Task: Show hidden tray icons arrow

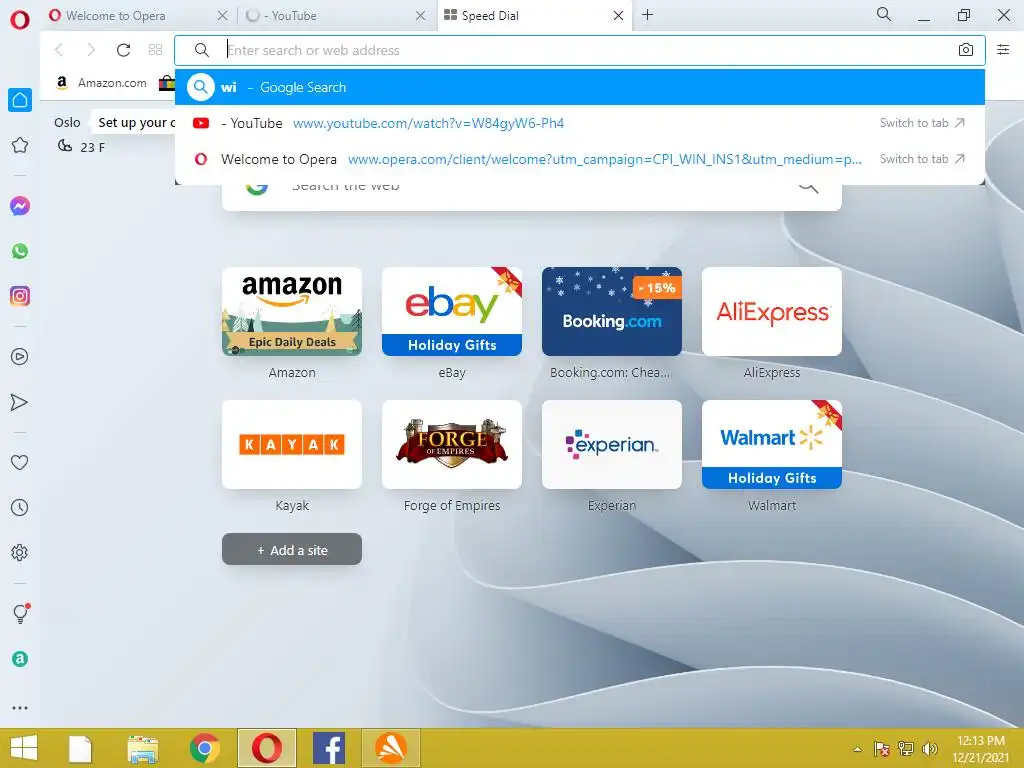Action: tap(858, 750)
